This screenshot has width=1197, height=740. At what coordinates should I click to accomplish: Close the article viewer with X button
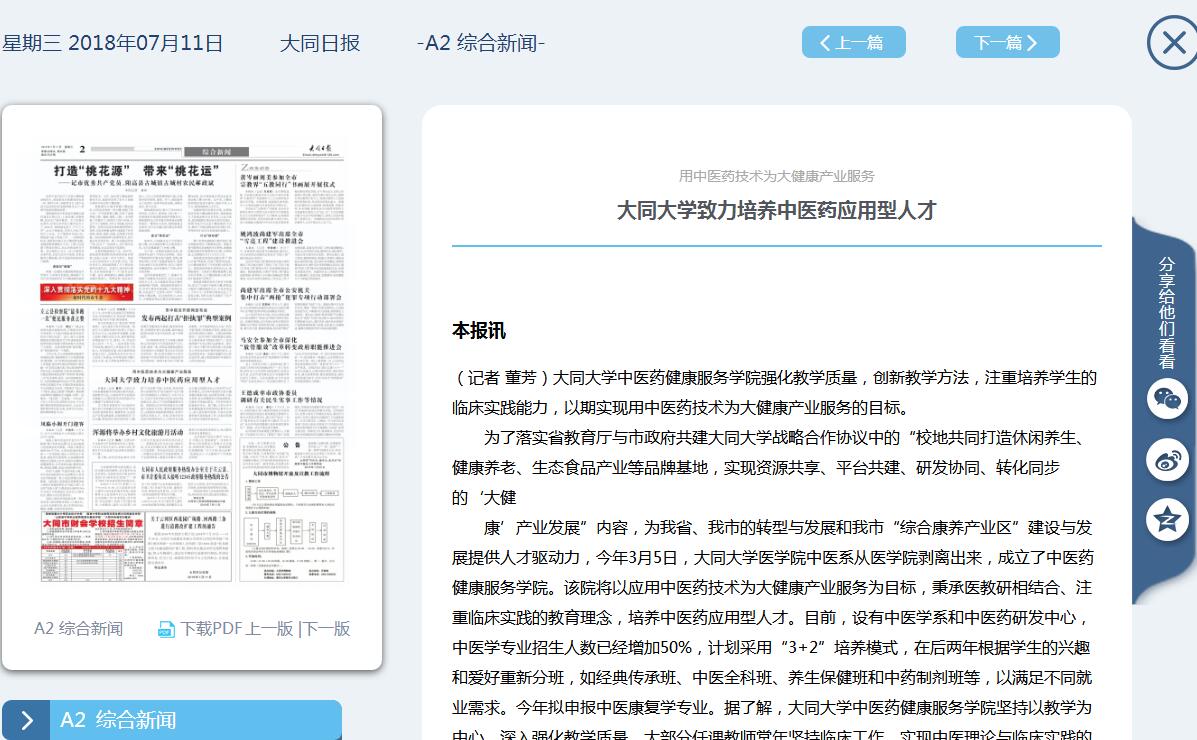[1173, 43]
